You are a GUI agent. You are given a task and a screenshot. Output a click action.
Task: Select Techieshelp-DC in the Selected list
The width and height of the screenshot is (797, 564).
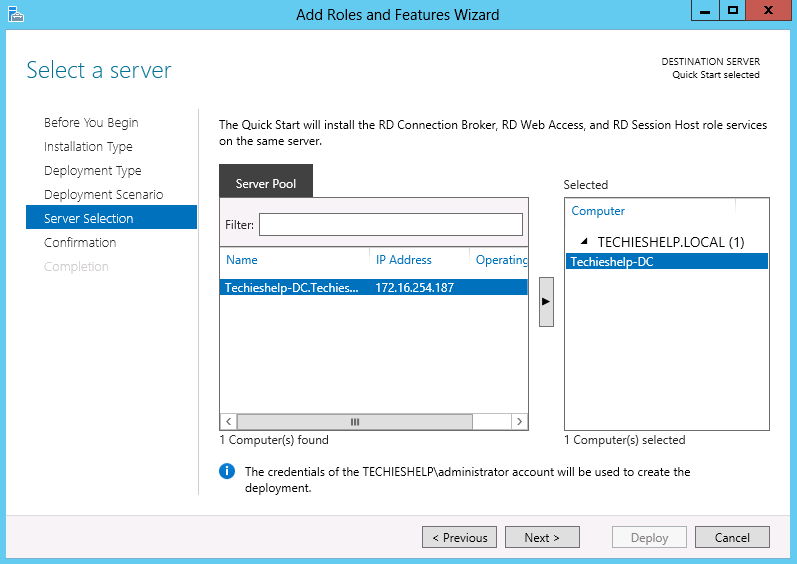click(x=666, y=262)
